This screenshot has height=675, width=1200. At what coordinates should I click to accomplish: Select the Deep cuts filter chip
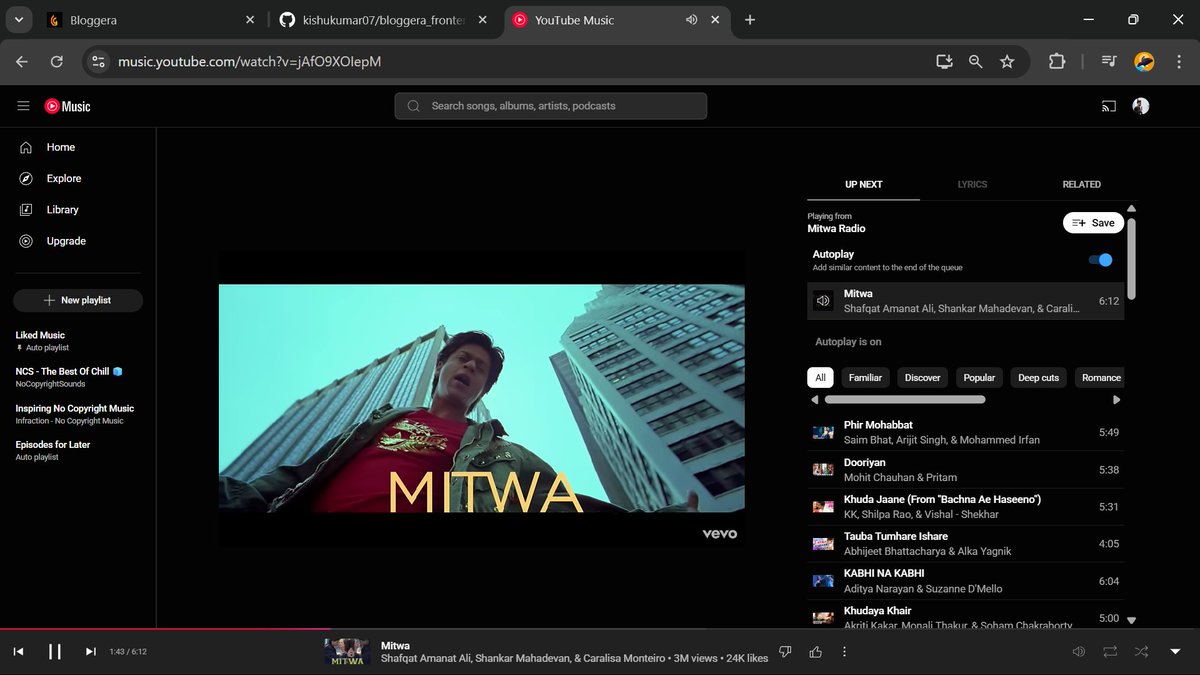[x=1038, y=378]
